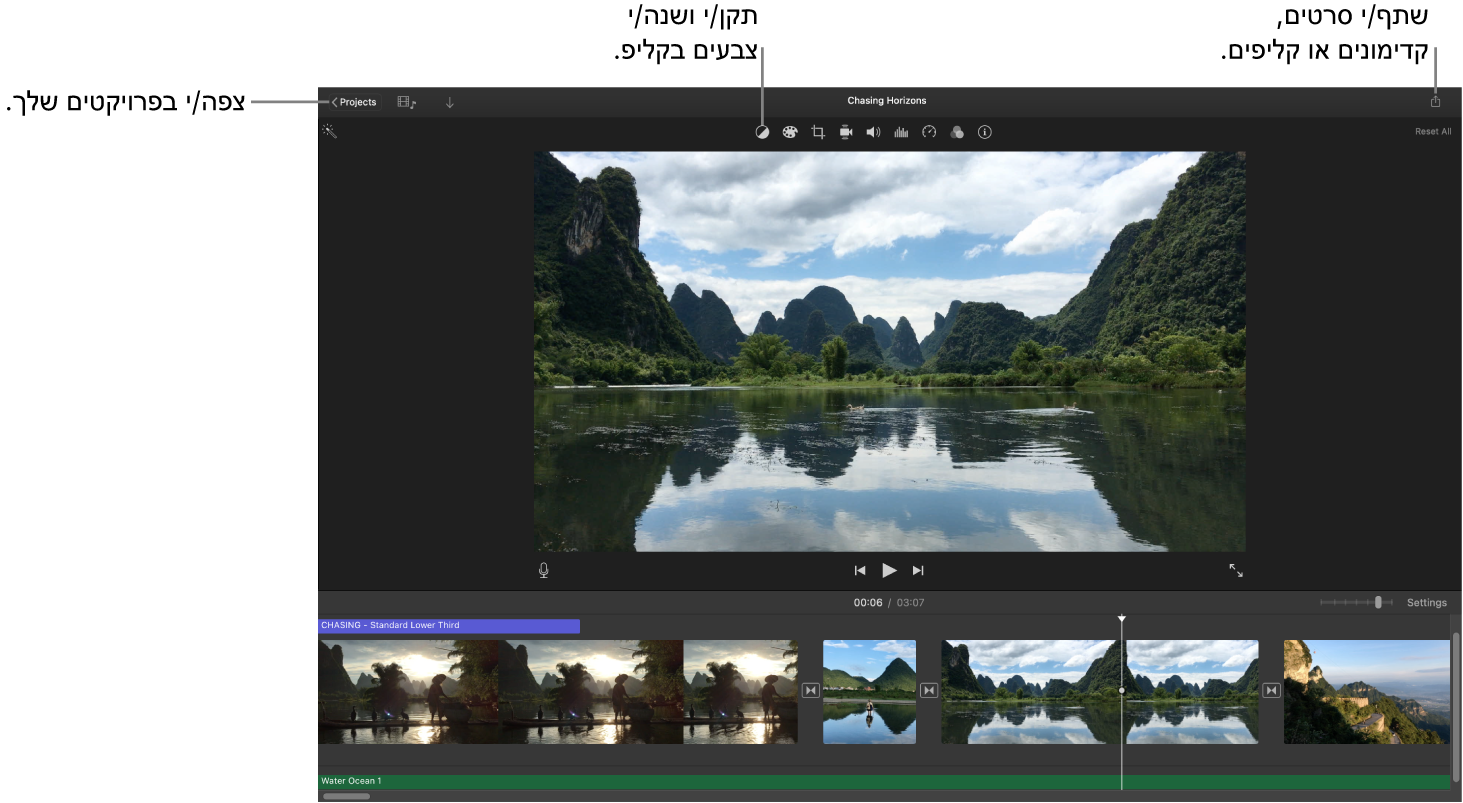Start voiceover recording with the microphone icon
The image size is (1463, 803).
pos(542,570)
